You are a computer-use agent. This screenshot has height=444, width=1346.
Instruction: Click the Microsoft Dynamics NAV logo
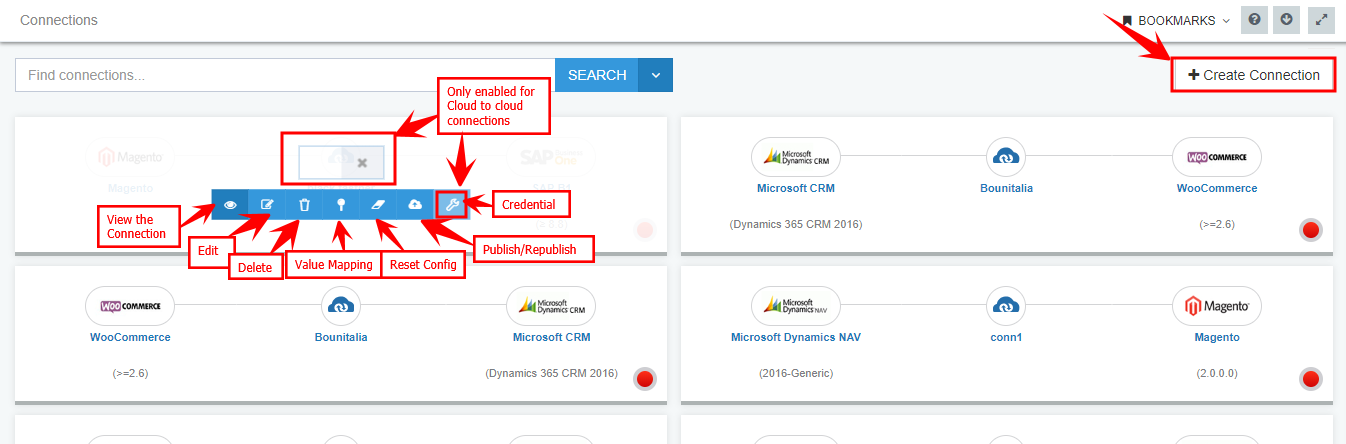pyautogui.click(x=796, y=306)
